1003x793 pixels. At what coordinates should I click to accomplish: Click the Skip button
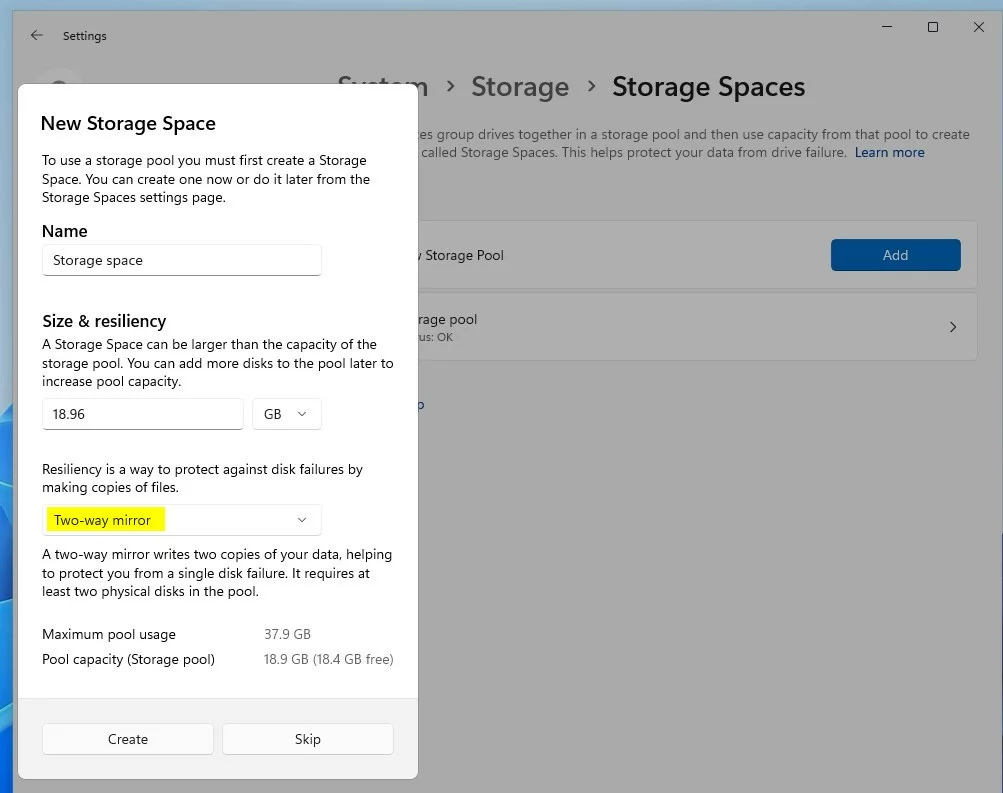[308, 739]
